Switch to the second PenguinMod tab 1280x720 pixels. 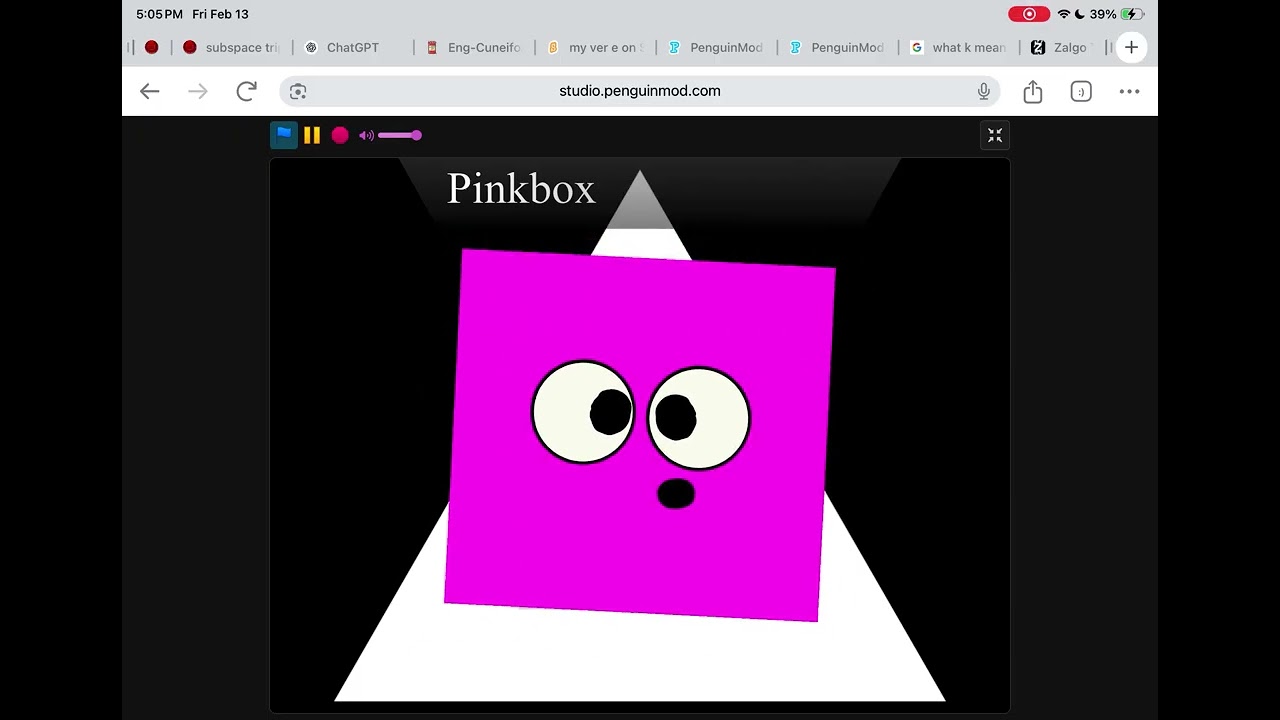tap(837, 47)
